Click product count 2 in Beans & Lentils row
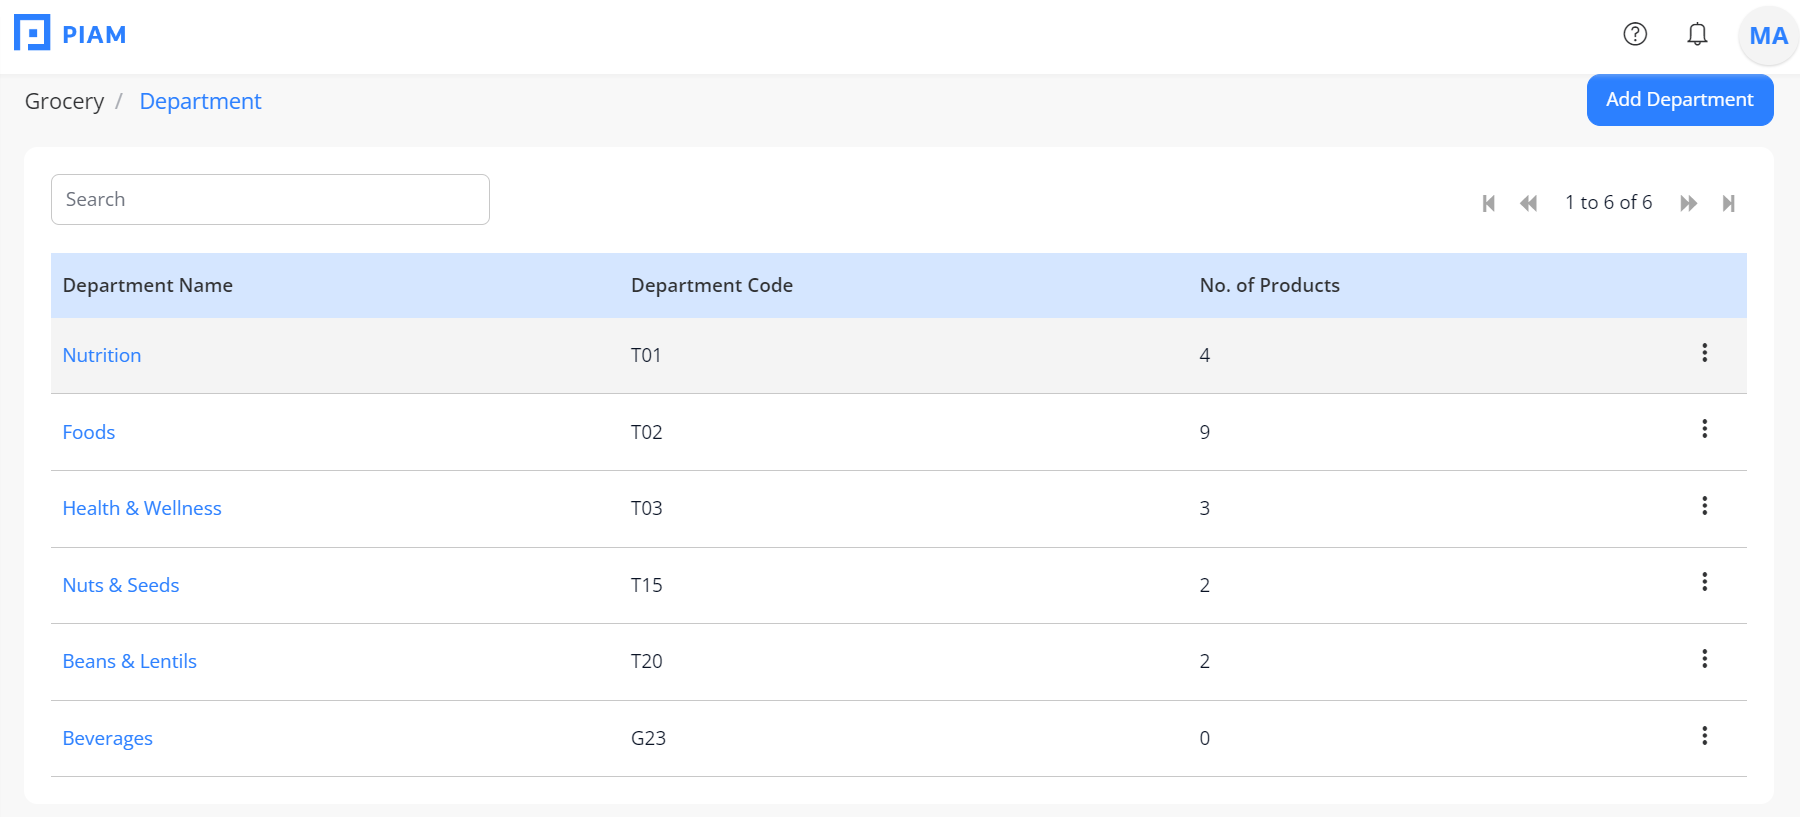Viewport: 1800px width, 817px height. tap(1205, 661)
